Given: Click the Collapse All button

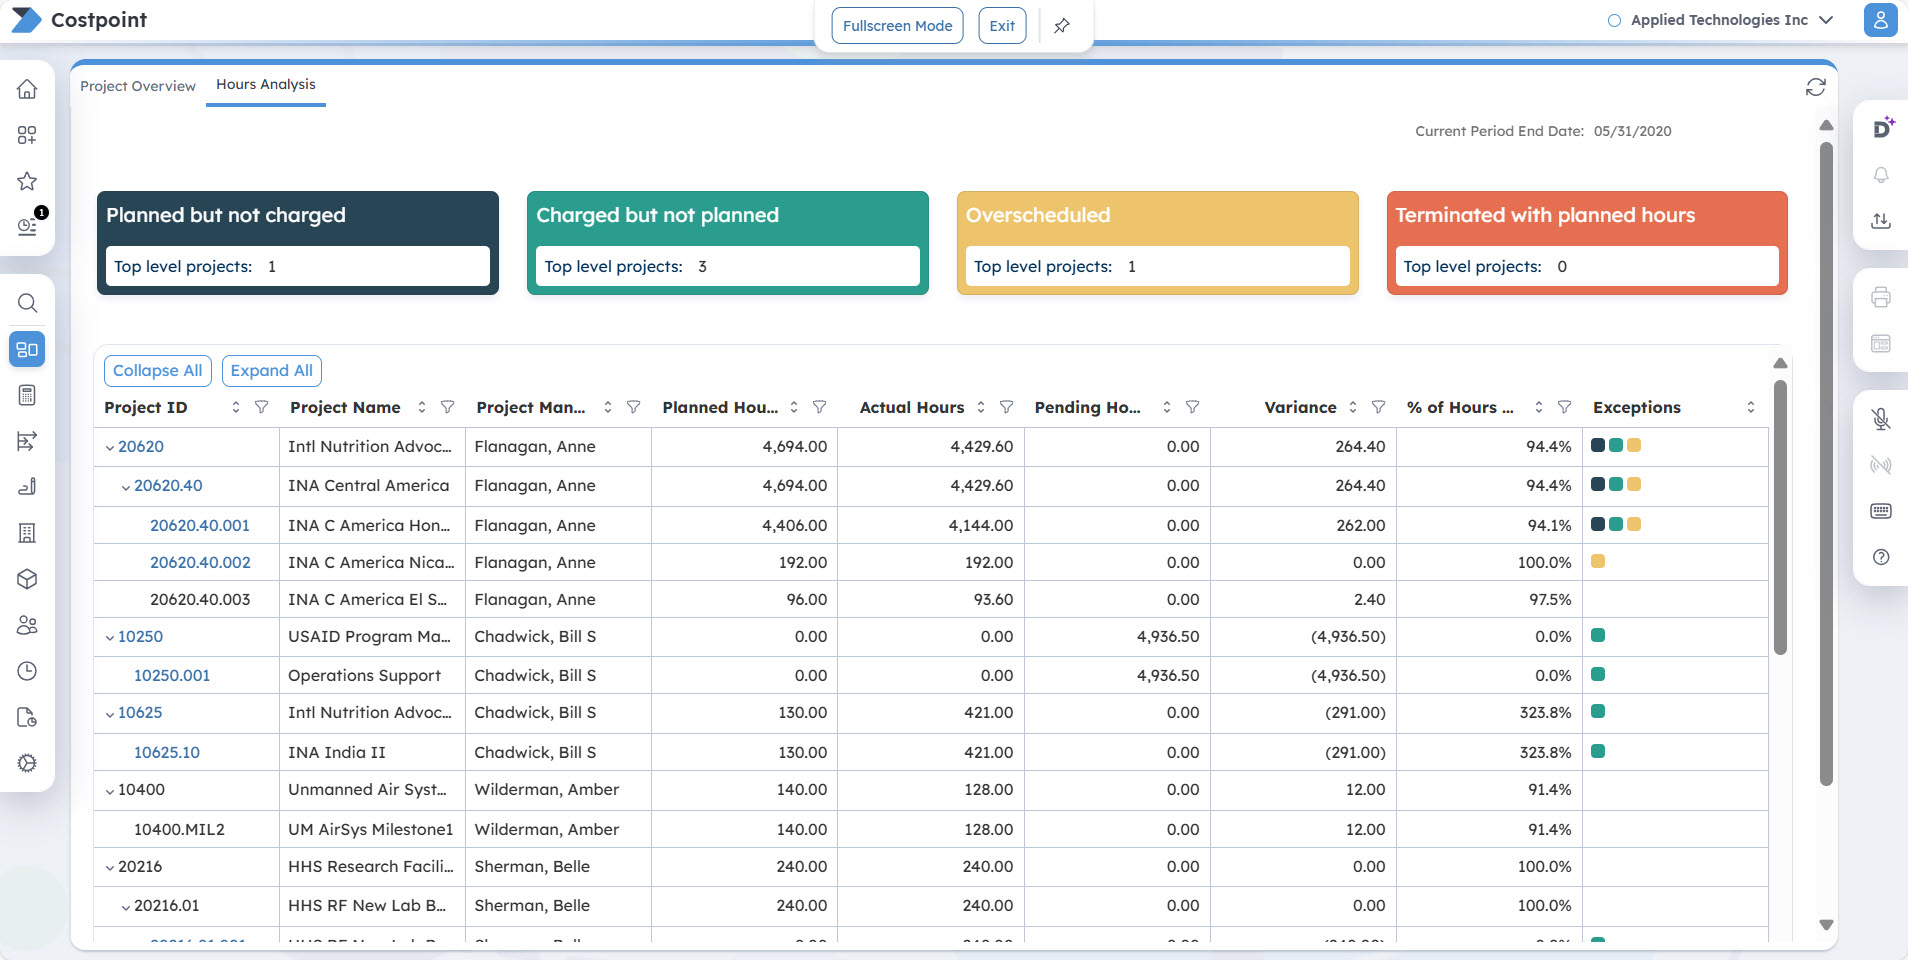Looking at the screenshot, I should point(157,371).
